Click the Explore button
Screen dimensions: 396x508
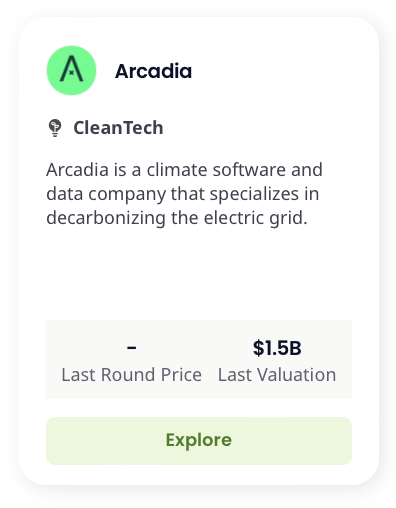coord(199,440)
